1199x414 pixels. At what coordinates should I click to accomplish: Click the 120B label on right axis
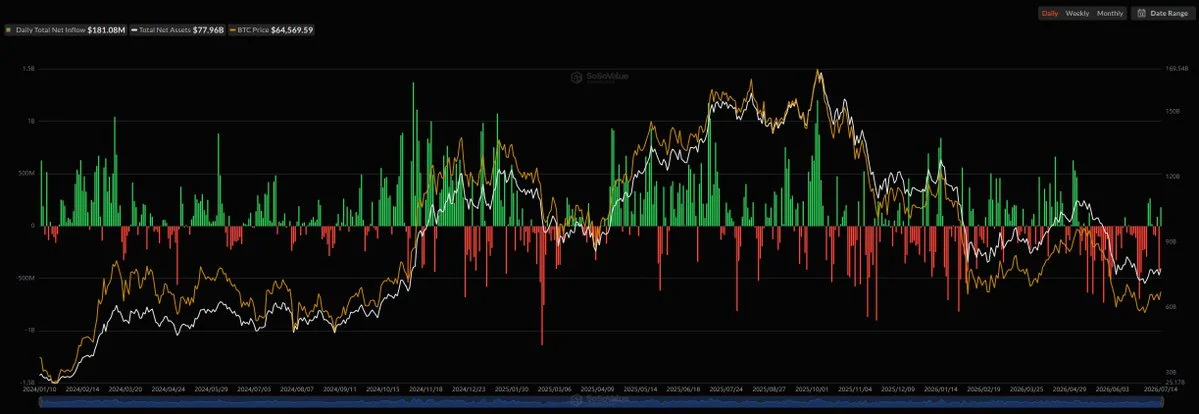1172,176
